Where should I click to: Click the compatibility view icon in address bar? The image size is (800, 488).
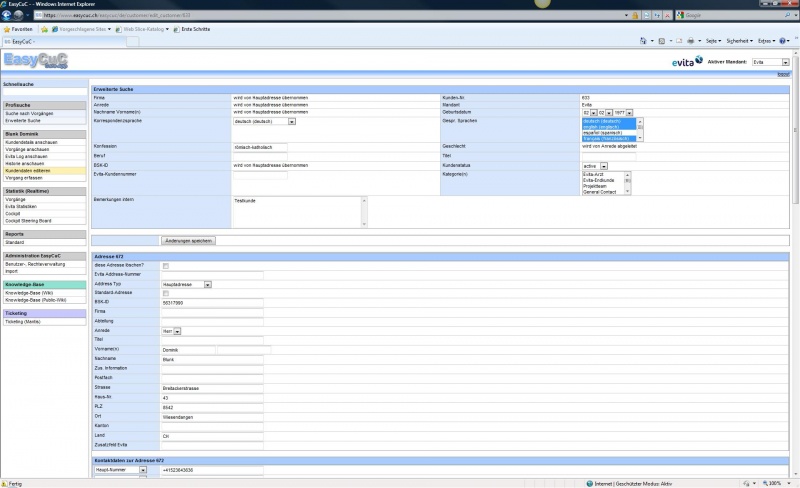tap(647, 15)
